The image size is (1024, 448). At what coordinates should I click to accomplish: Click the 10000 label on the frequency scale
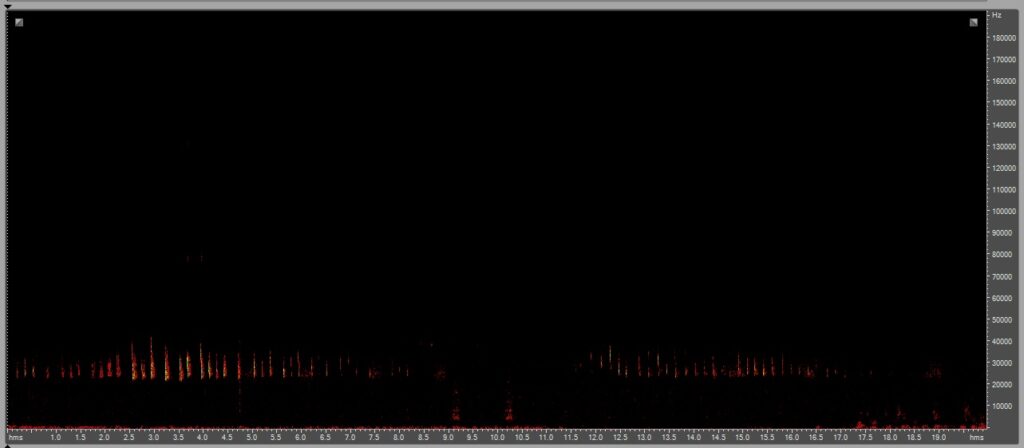click(1004, 408)
